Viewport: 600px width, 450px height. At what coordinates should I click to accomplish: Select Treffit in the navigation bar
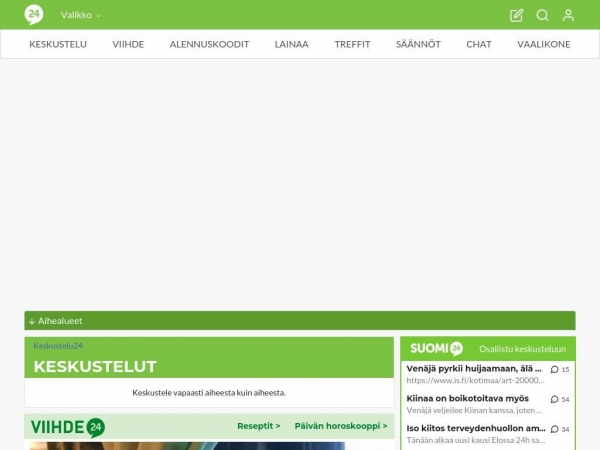click(x=352, y=44)
